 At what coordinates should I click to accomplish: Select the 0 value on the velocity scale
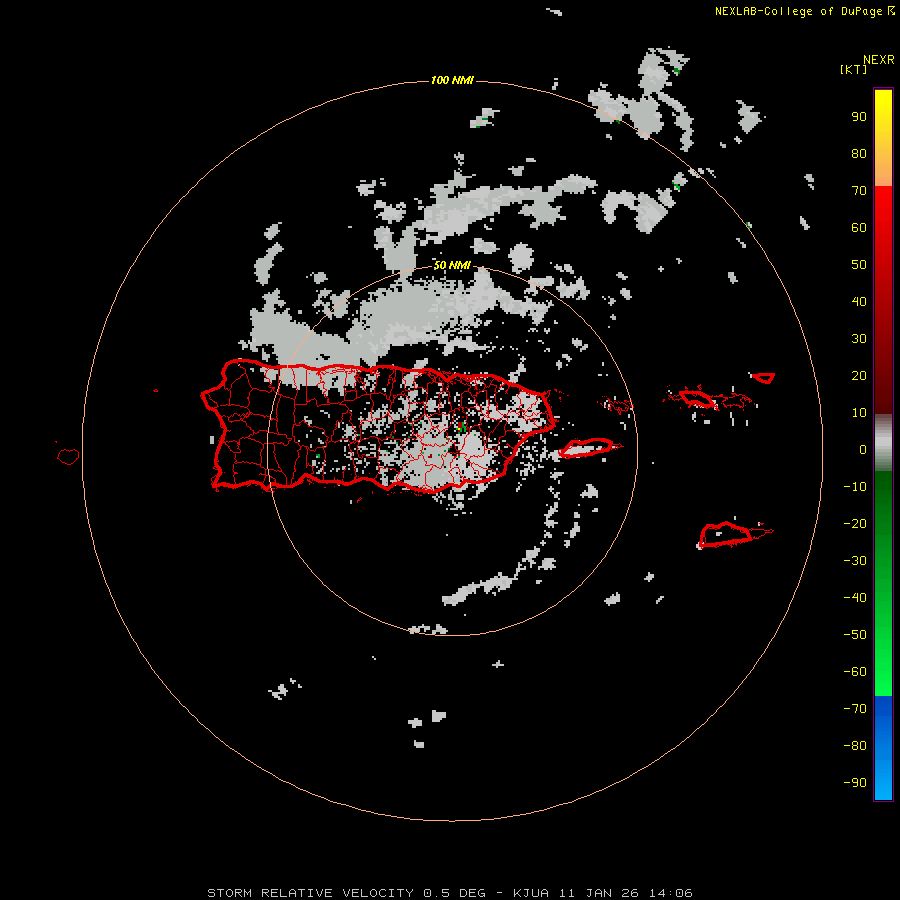(x=863, y=450)
